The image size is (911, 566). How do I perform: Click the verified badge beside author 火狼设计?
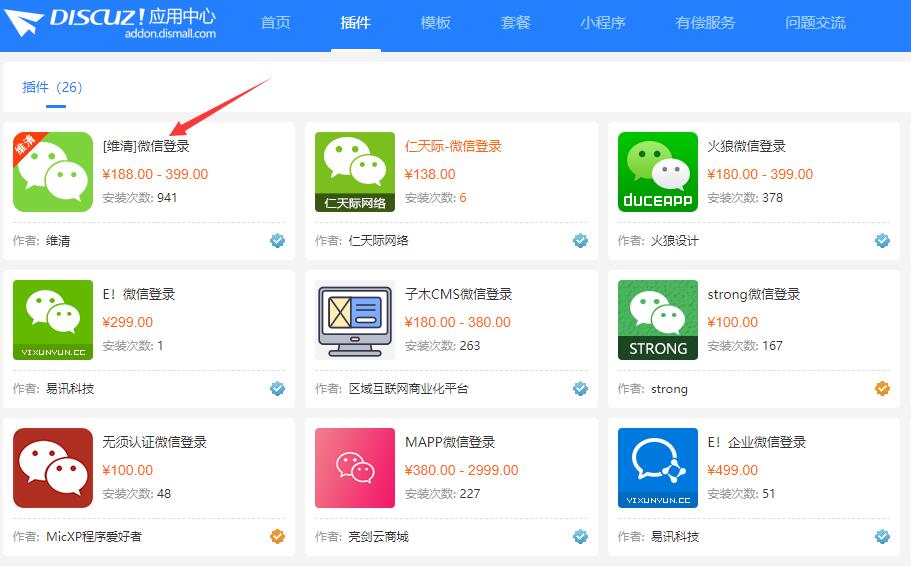[883, 241]
